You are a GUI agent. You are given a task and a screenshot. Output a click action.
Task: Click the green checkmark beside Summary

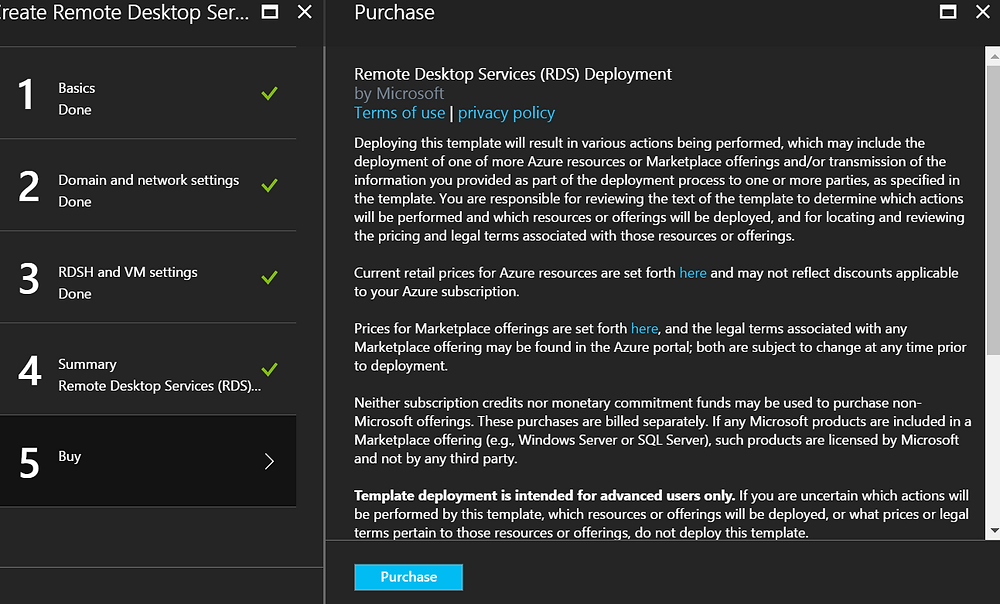coord(269,369)
